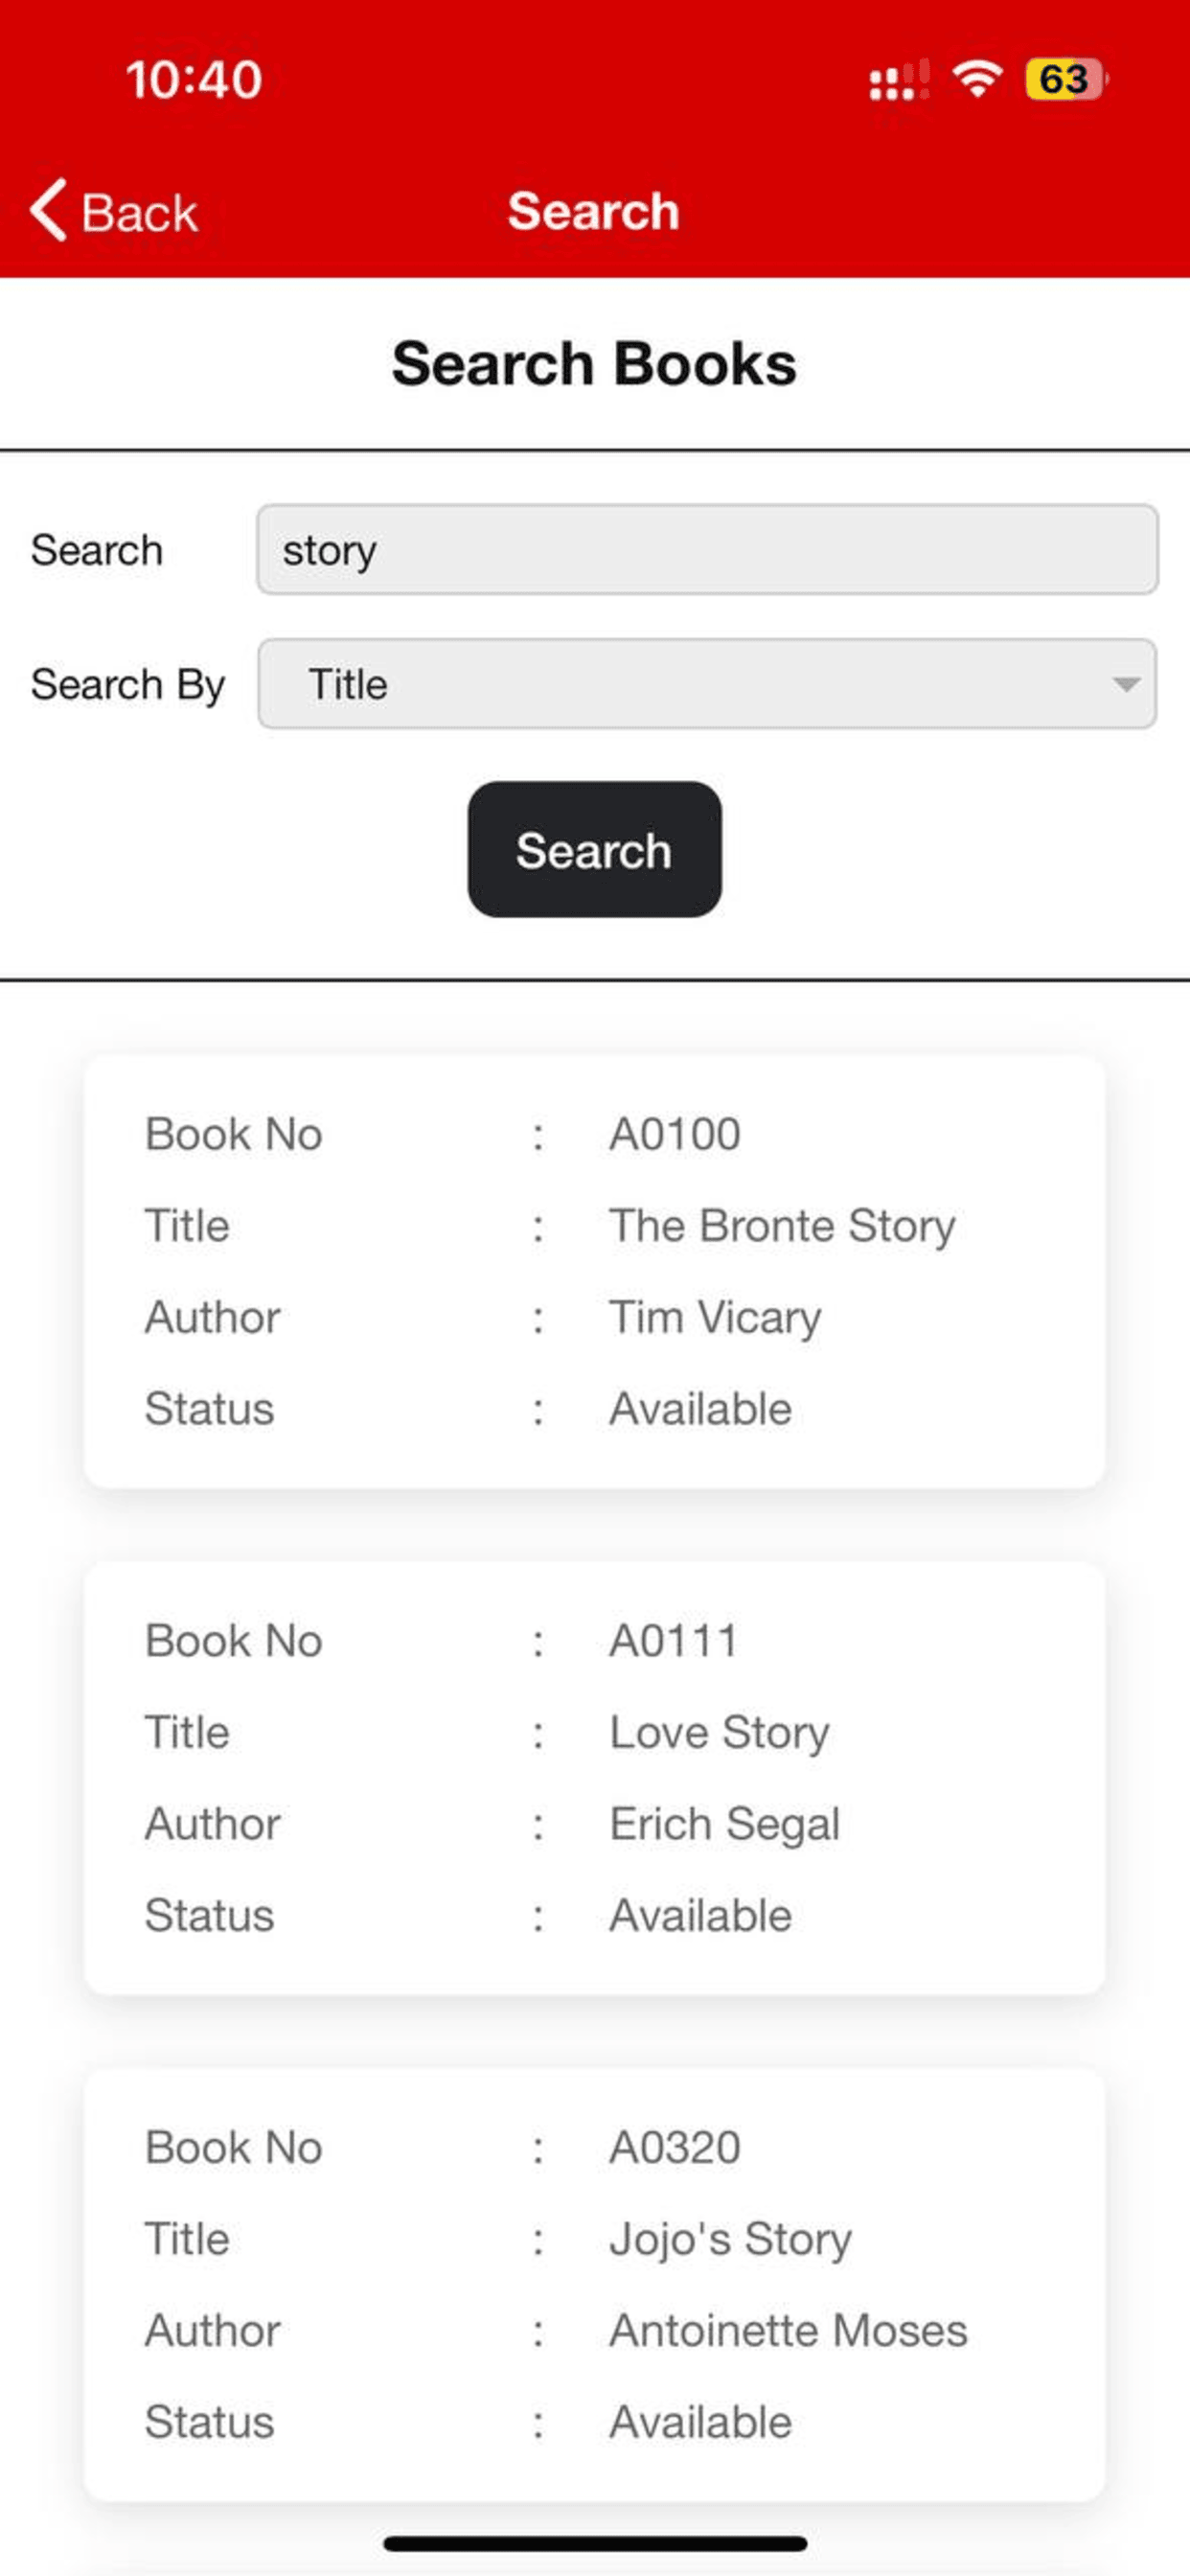Select author name Antoinette Moses
1190x2576 pixels.
point(789,2331)
